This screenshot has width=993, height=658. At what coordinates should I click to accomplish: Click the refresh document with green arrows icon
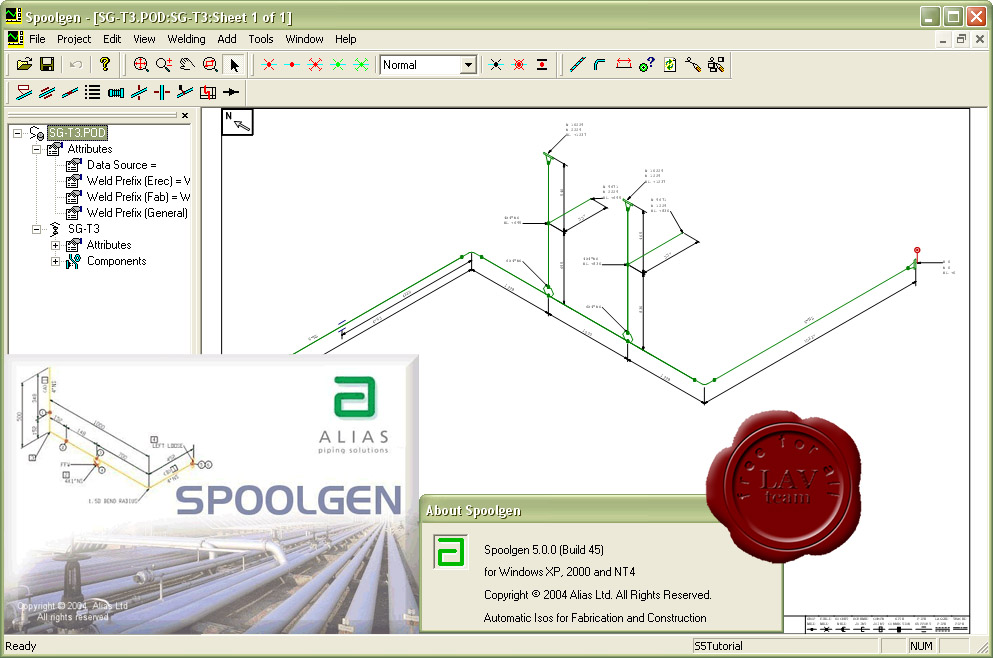[x=670, y=65]
